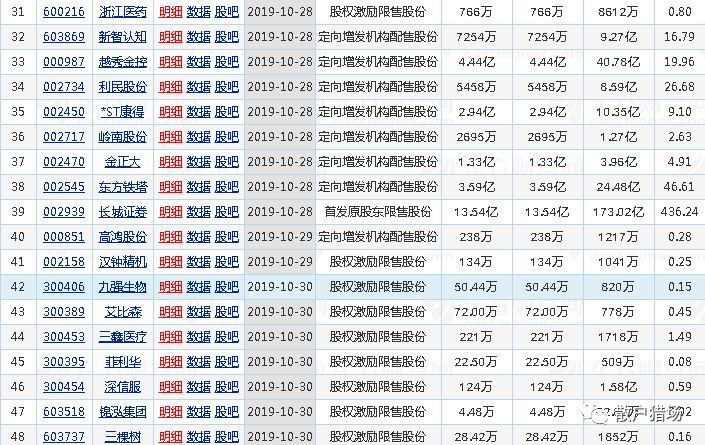Click stock code 002717

click(64, 137)
